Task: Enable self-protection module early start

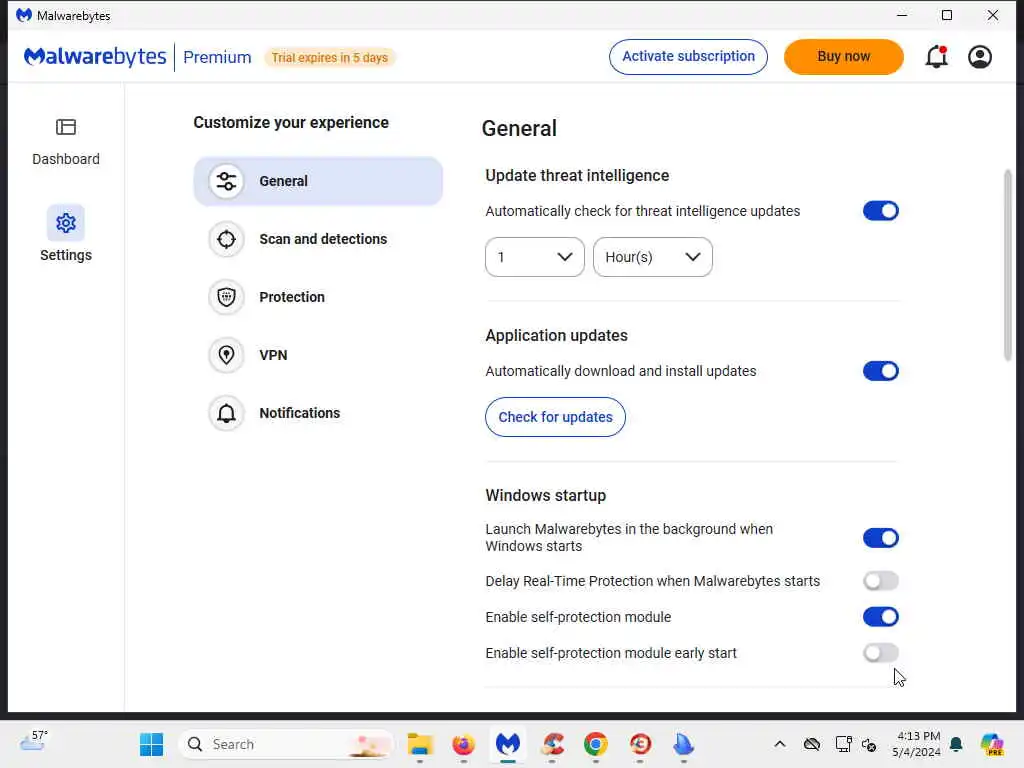Action: tap(880, 652)
